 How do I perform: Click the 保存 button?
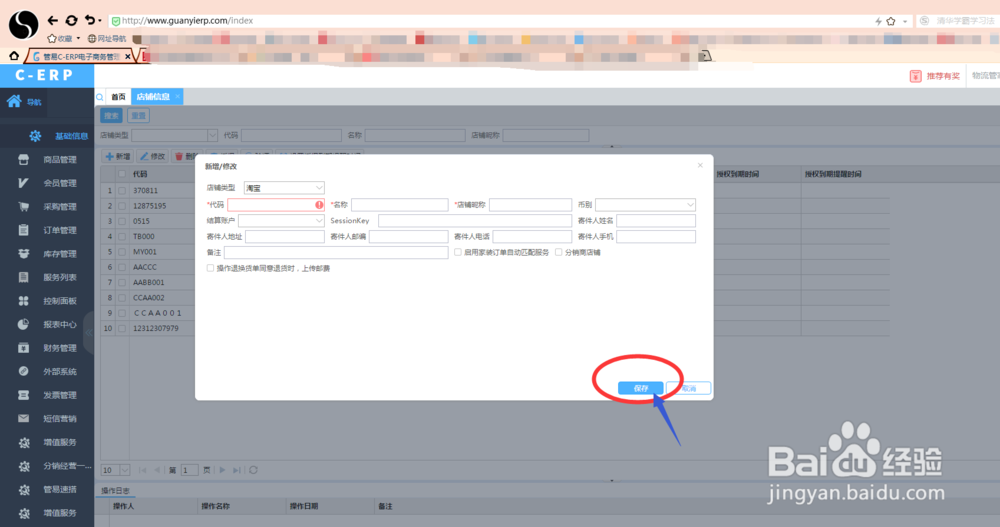click(x=640, y=388)
